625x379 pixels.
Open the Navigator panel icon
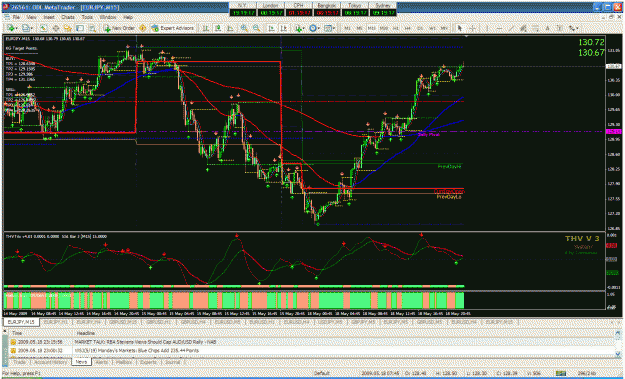68,28
